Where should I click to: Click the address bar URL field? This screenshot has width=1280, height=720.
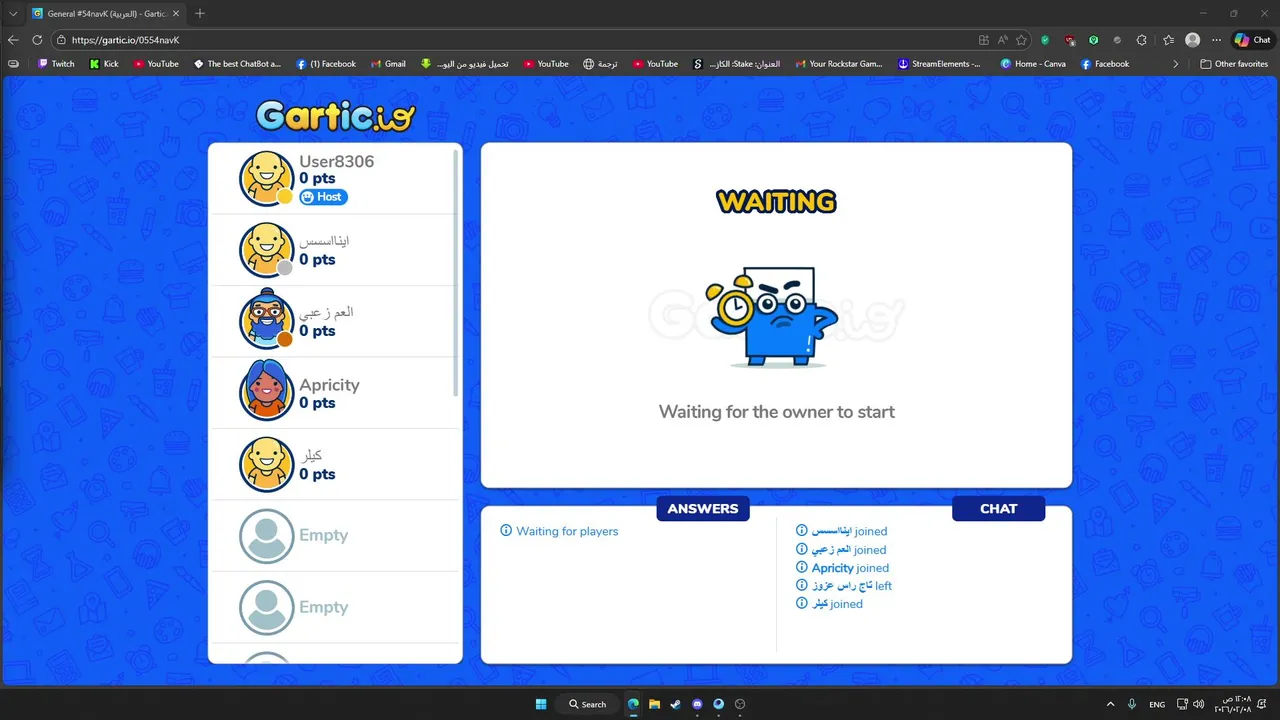point(510,40)
